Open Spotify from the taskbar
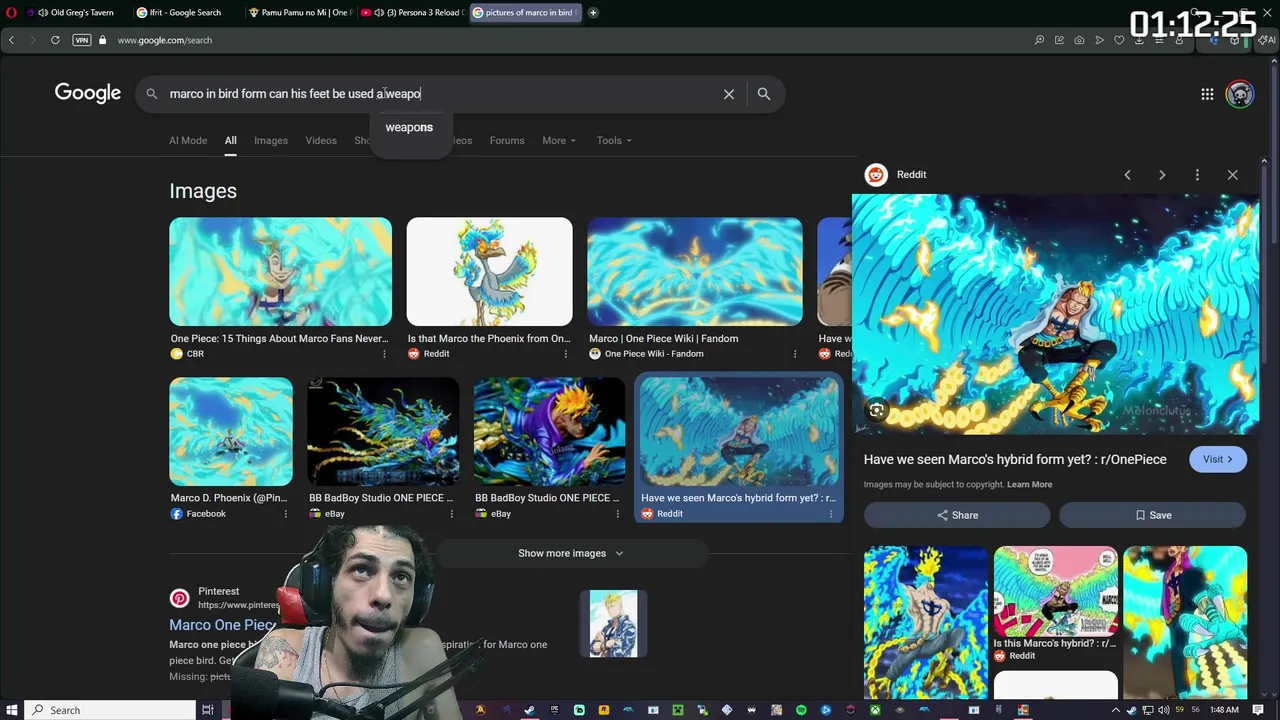This screenshot has width=1280, height=720. tap(801, 710)
